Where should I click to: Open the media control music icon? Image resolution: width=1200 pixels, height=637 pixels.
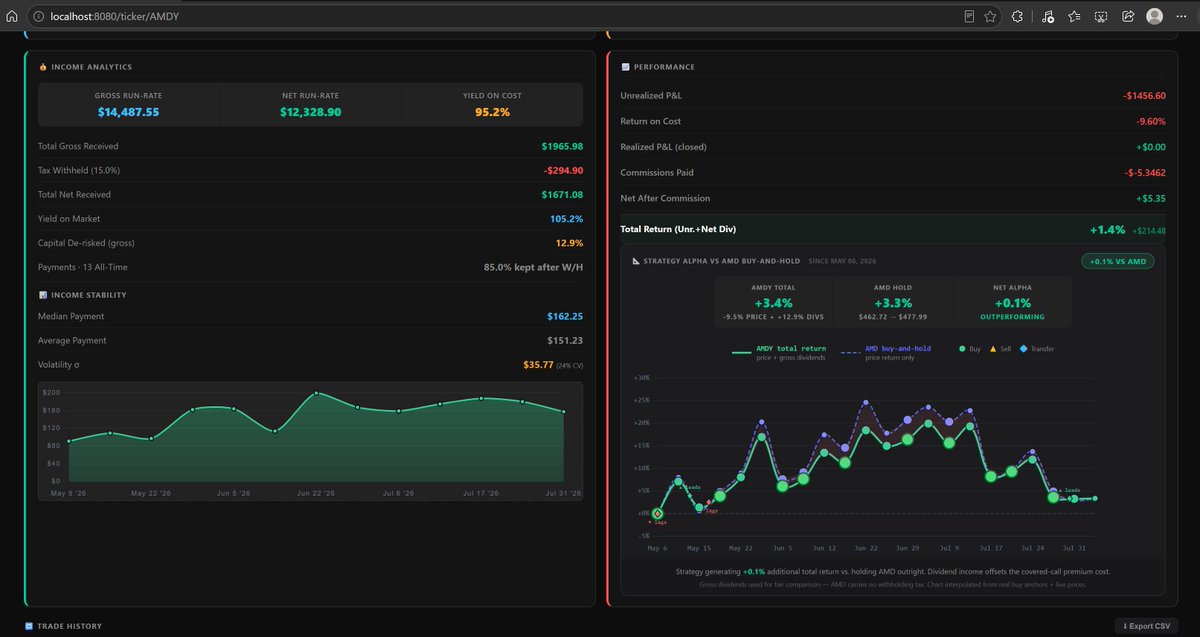pyautogui.click(x=1047, y=16)
